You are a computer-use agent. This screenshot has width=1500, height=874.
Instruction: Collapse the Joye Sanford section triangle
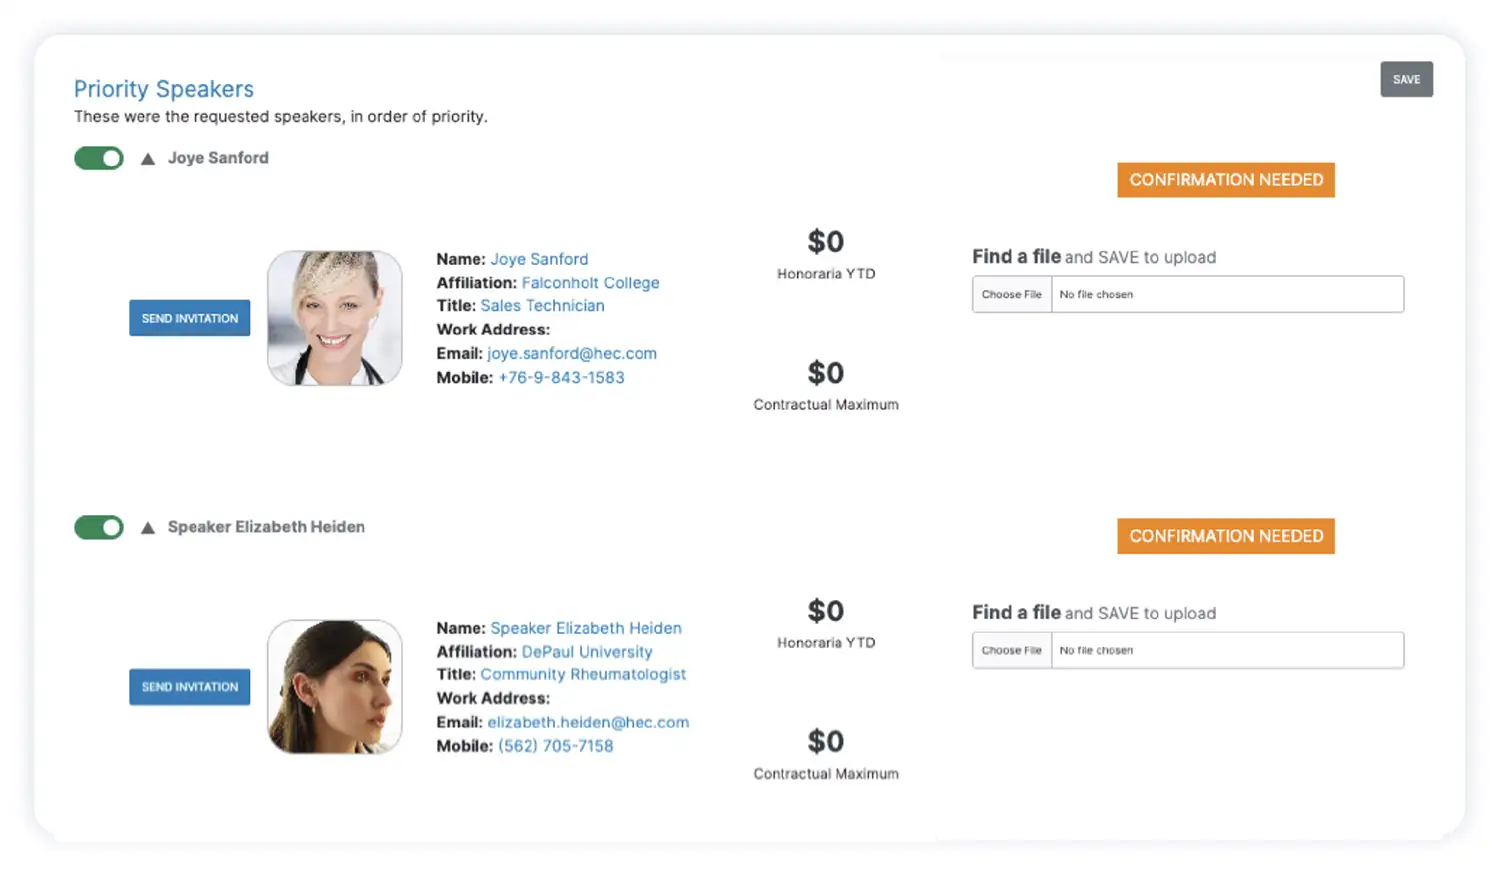(148, 158)
